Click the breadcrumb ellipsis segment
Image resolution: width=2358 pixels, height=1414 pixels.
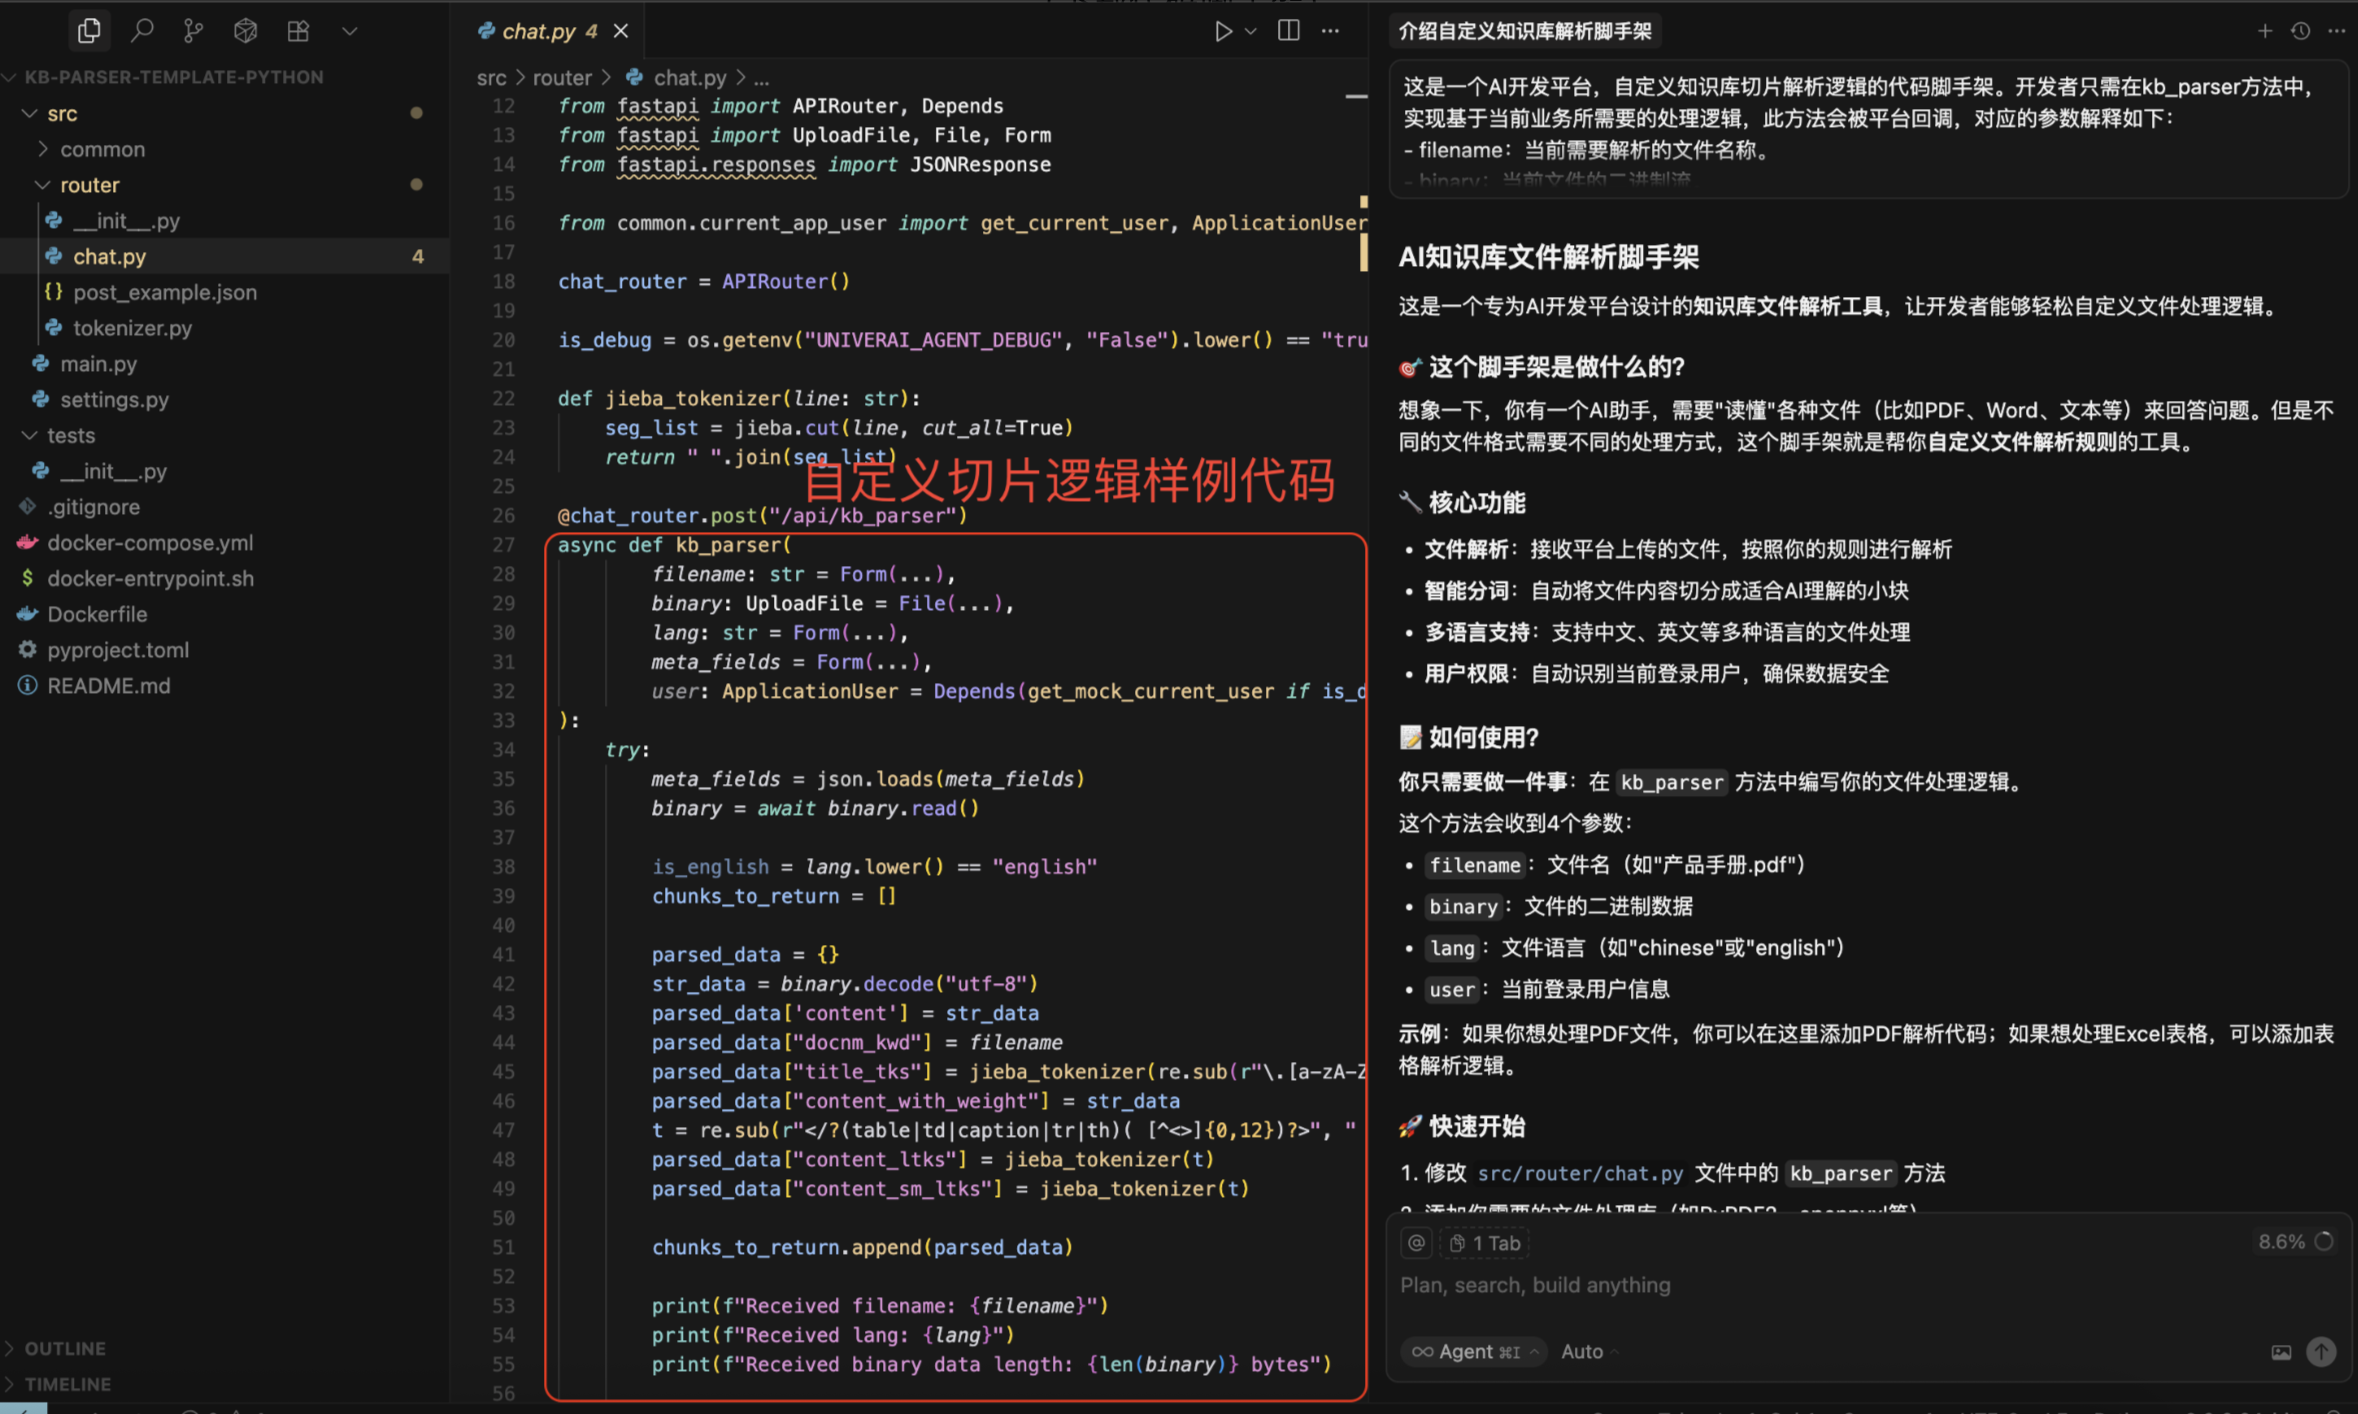coord(761,78)
